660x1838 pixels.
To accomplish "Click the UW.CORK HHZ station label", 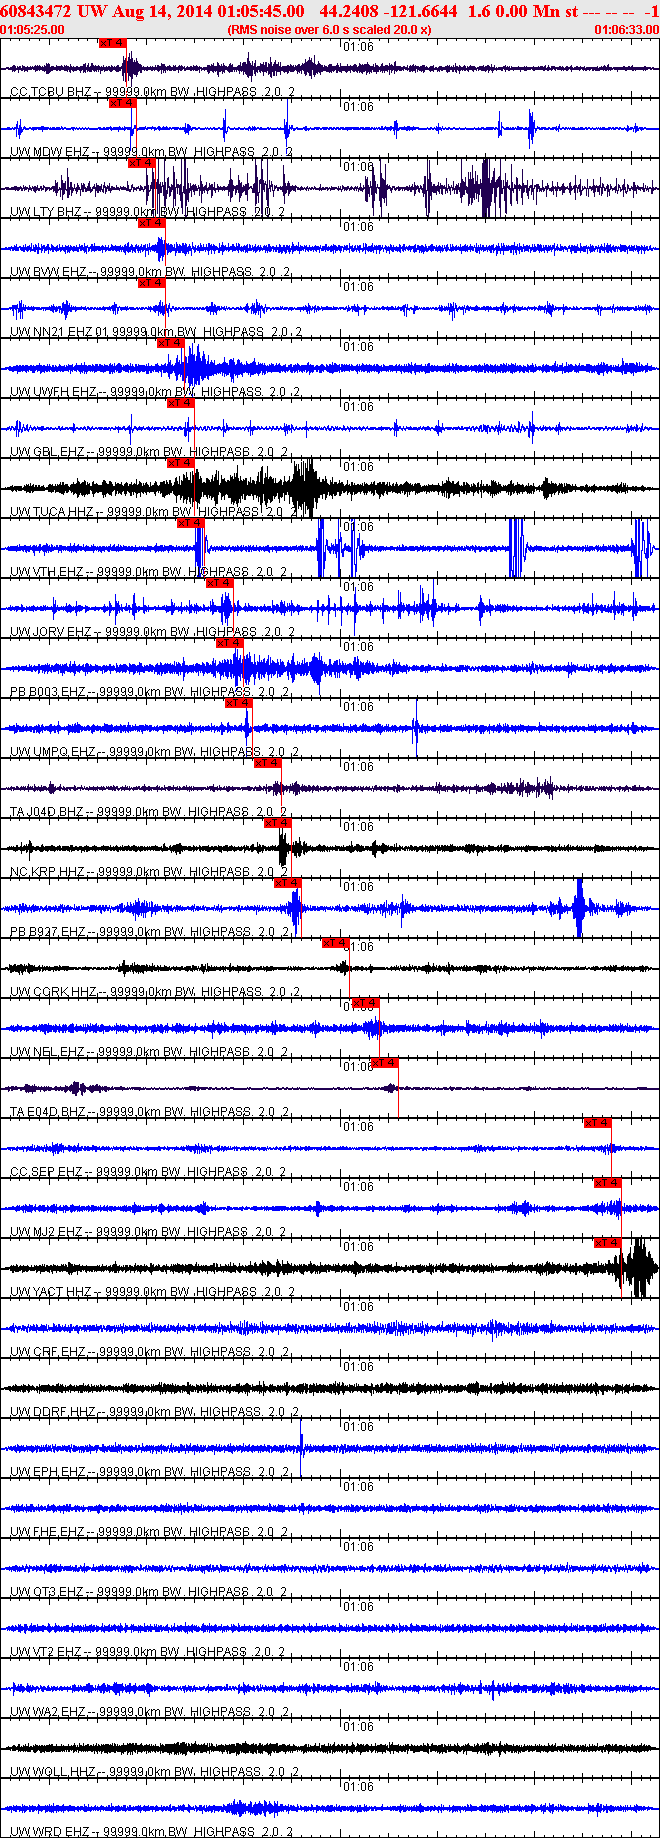I will tap(53, 992).
